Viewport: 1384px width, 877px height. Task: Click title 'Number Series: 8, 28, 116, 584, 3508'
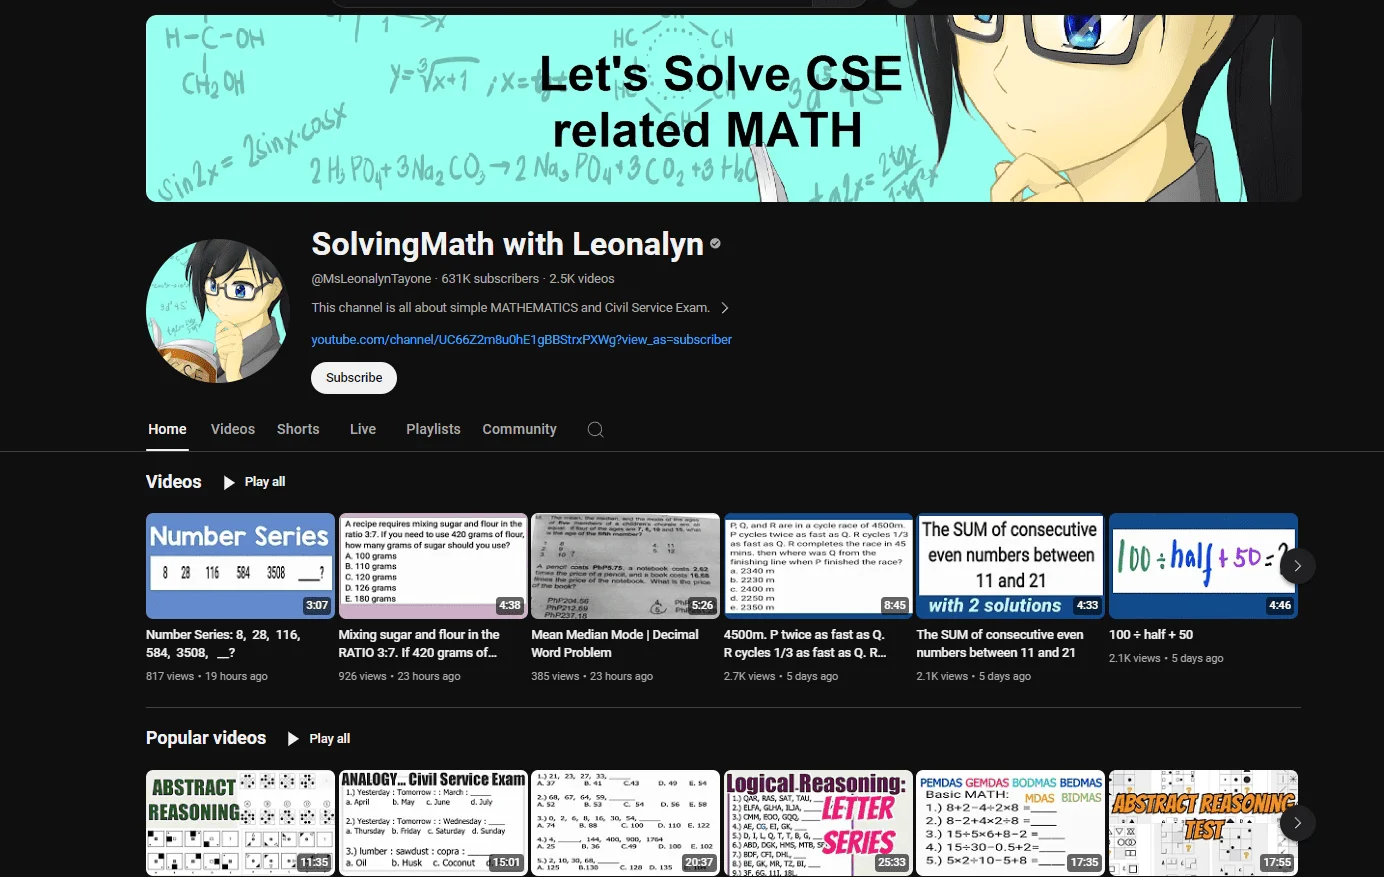[x=223, y=644]
